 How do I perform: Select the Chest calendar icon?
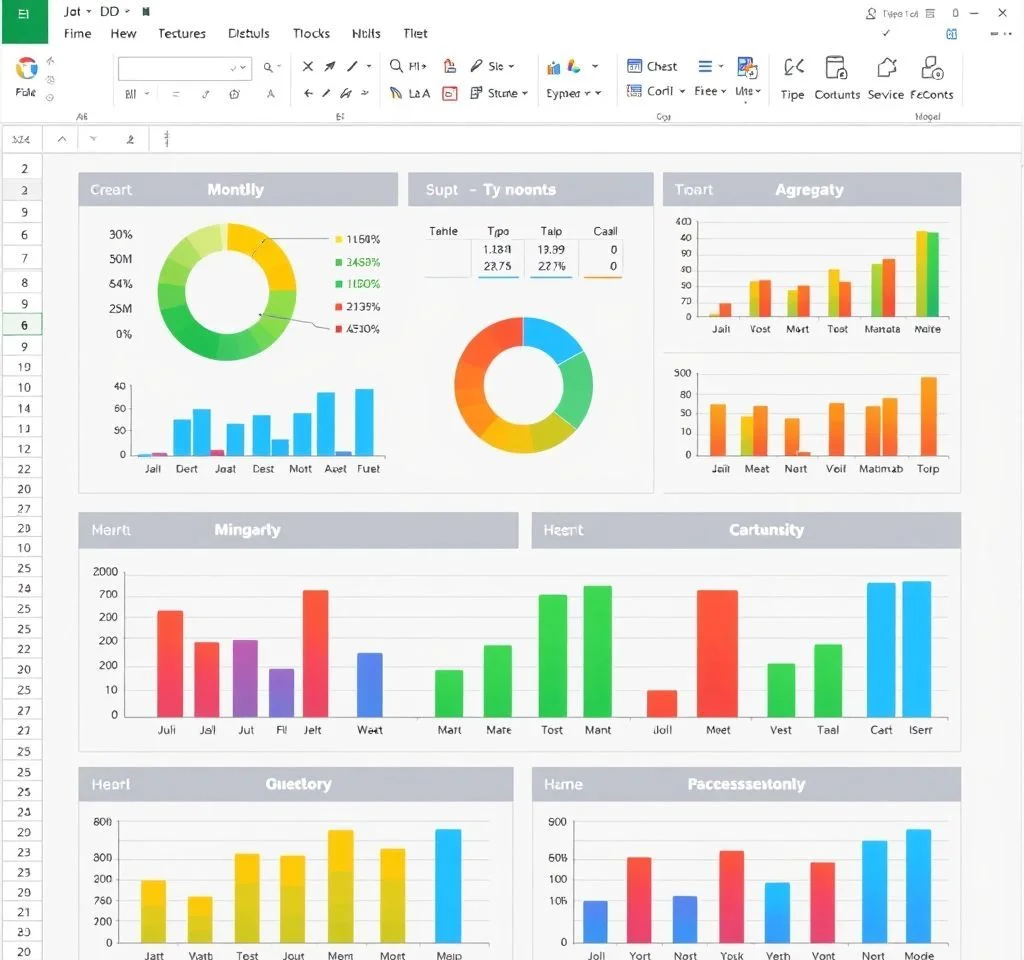pyautogui.click(x=634, y=66)
